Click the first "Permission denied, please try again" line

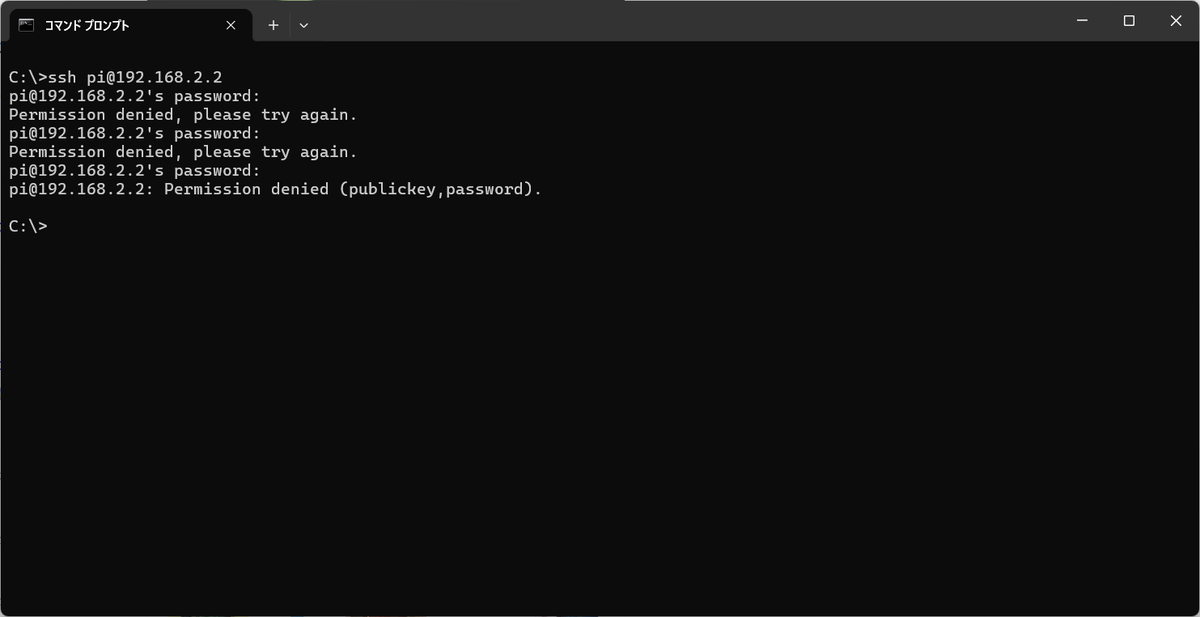tap(183, 115)
